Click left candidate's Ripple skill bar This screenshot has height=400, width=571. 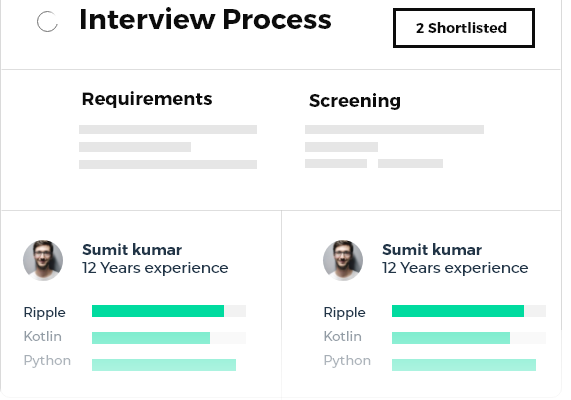click(169, 311)
